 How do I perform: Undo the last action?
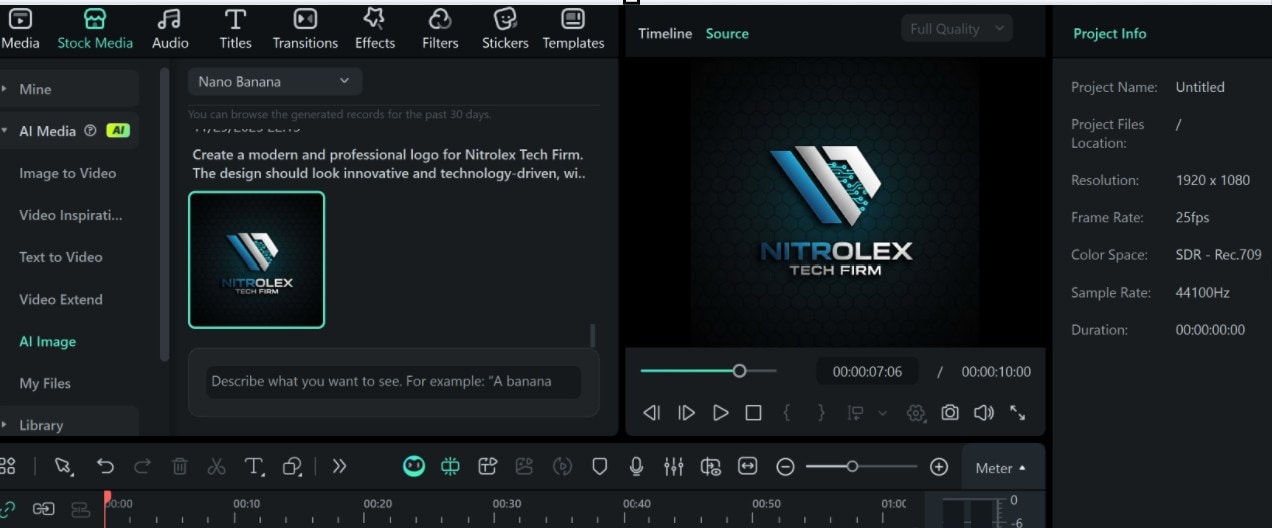click(x=105, y=466)
